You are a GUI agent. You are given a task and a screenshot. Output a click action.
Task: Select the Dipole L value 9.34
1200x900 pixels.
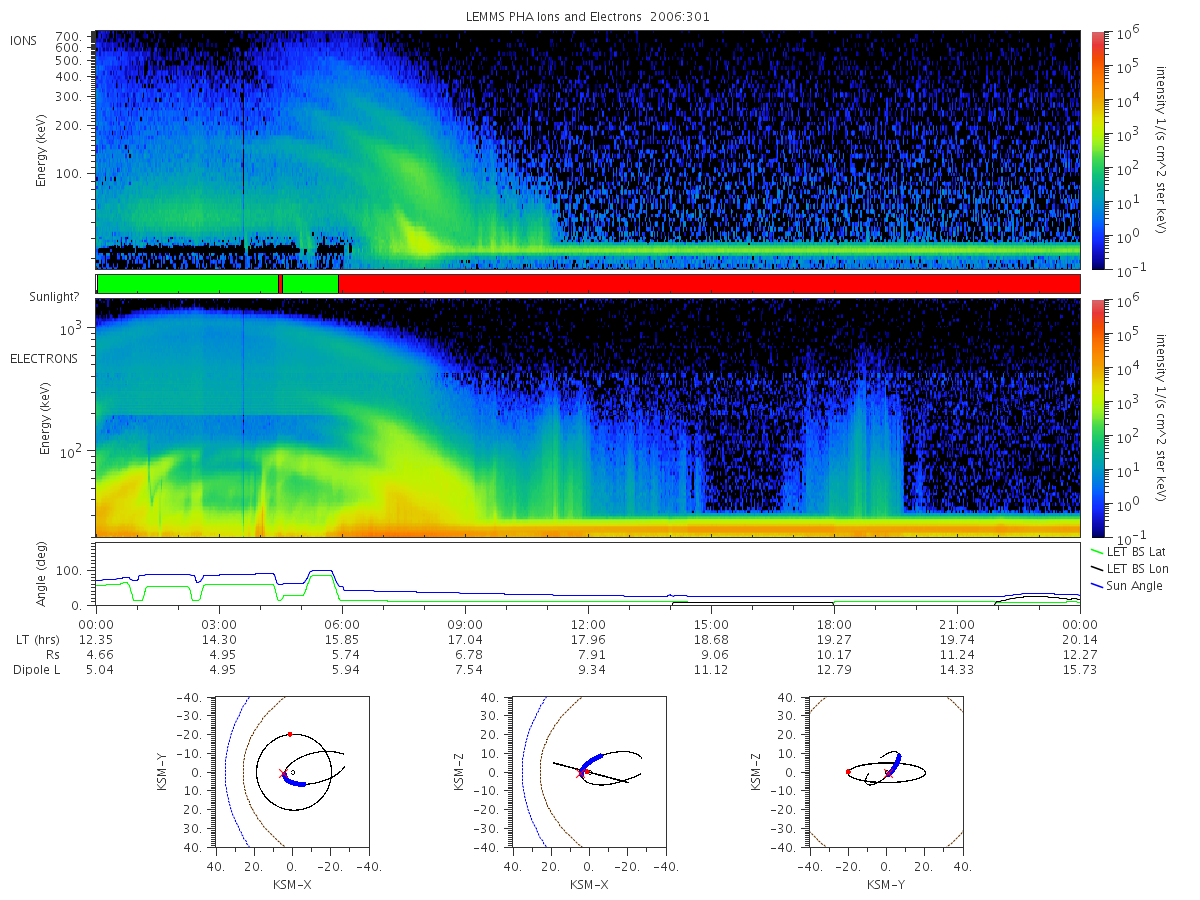pyautogui.click(x=588, y=669)
